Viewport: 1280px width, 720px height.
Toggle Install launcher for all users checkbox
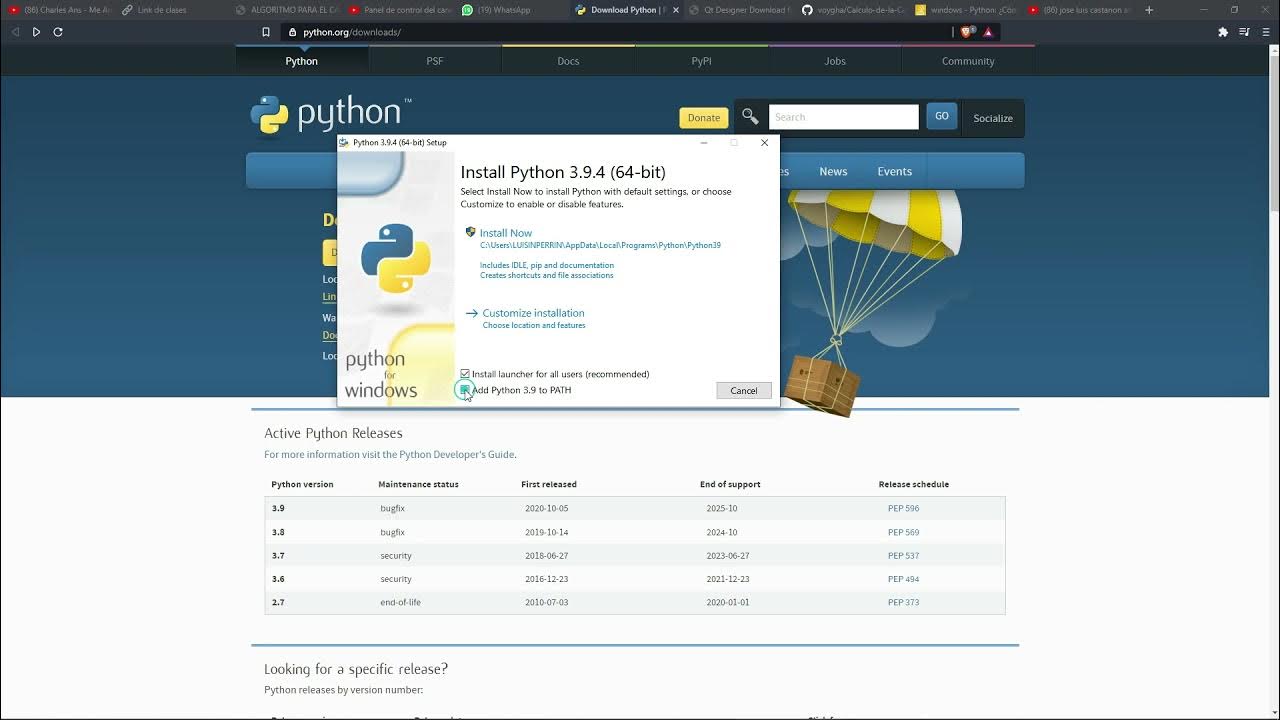pyautogui.click(x=465, y=374)
